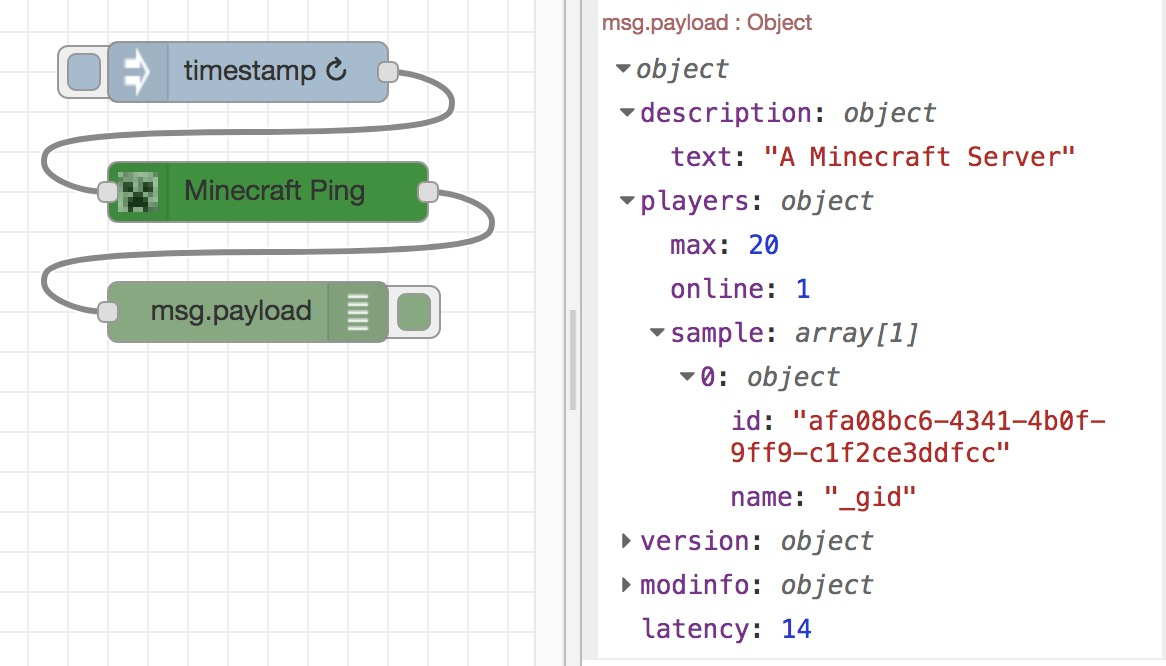The height and width of the screenshot is (666, 1166).
Task: Collapse the root object tree
Action: (x=623, y=68)
